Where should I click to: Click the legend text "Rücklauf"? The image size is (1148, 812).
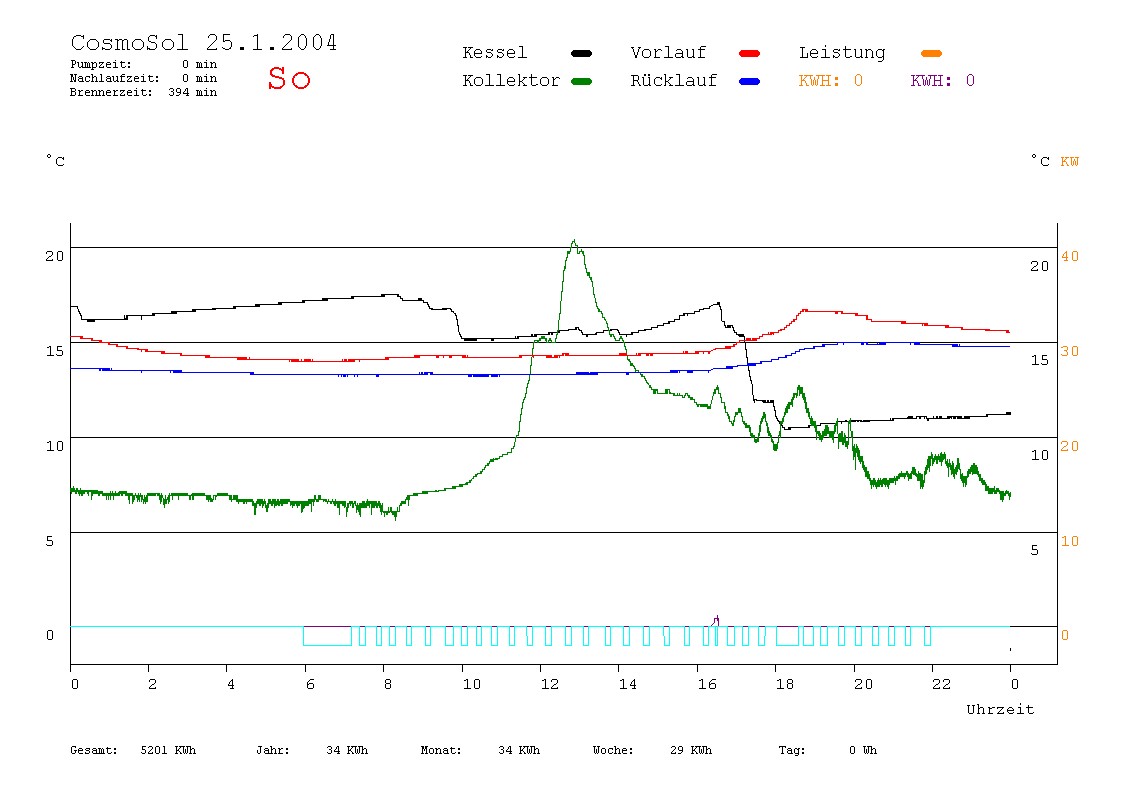[674, 81]
